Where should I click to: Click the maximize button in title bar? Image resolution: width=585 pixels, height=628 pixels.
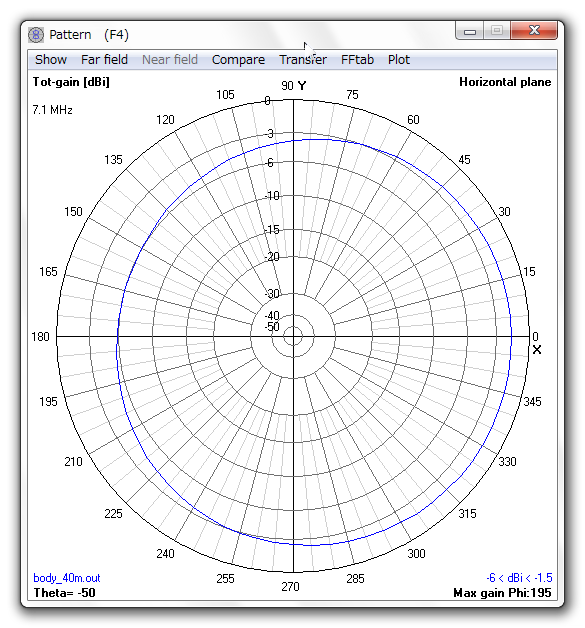point(497,31)
